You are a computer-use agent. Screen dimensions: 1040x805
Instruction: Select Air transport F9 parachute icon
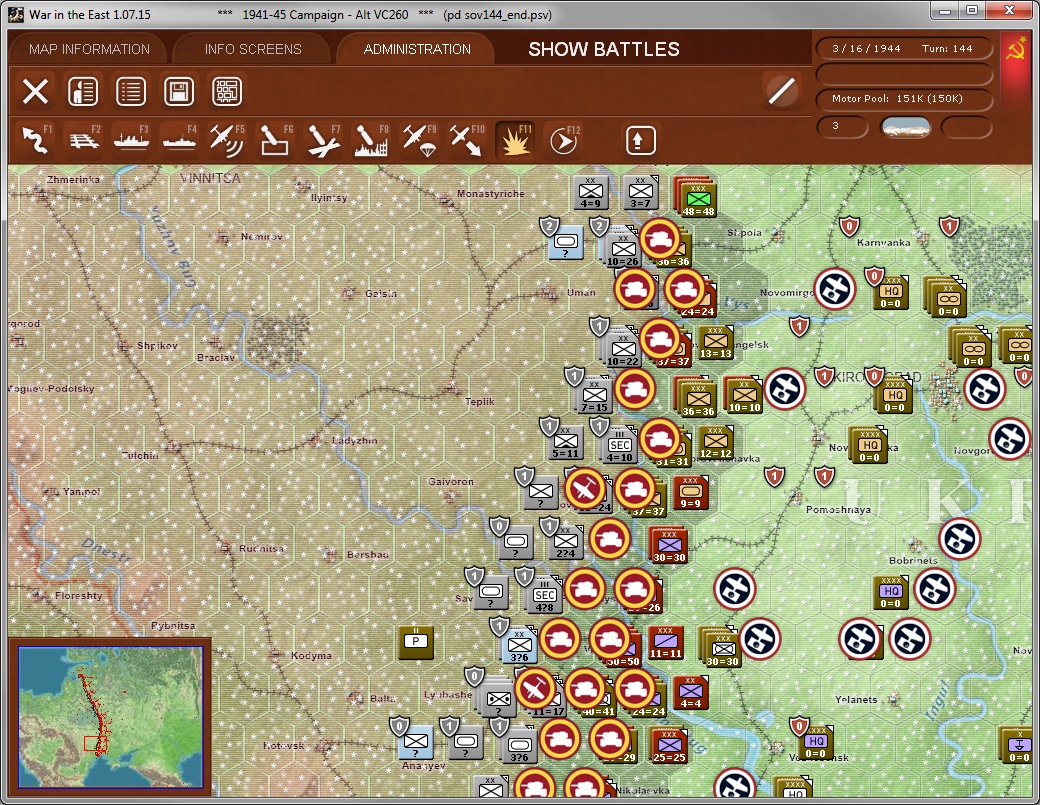click(x=418, y=140)
